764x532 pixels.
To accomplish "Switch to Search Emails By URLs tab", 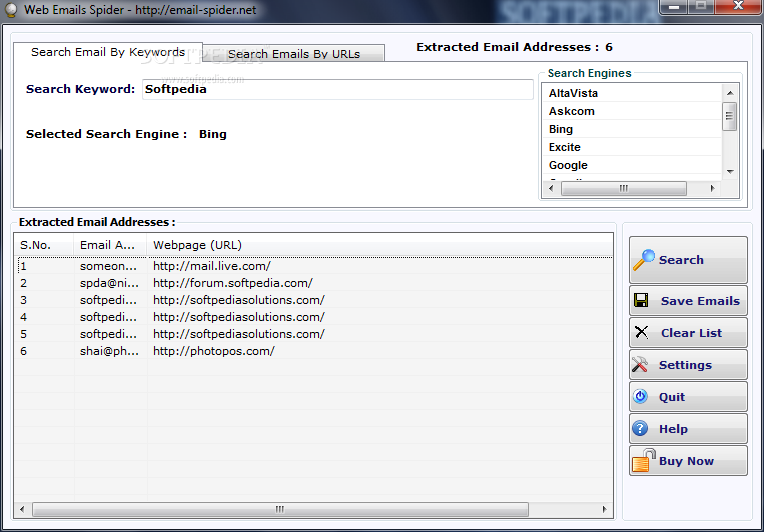I will click(294, 54).
